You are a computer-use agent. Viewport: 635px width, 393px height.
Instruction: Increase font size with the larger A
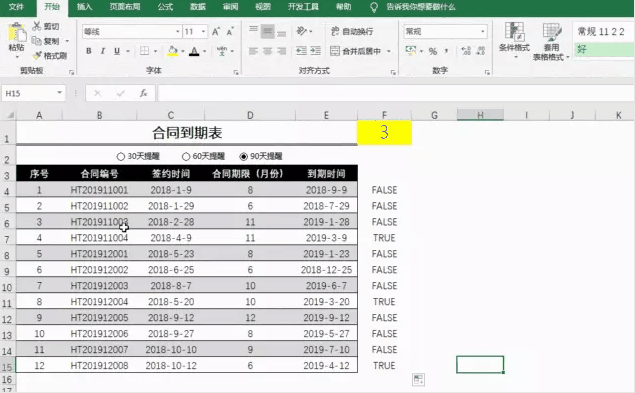tap(216, 32)
